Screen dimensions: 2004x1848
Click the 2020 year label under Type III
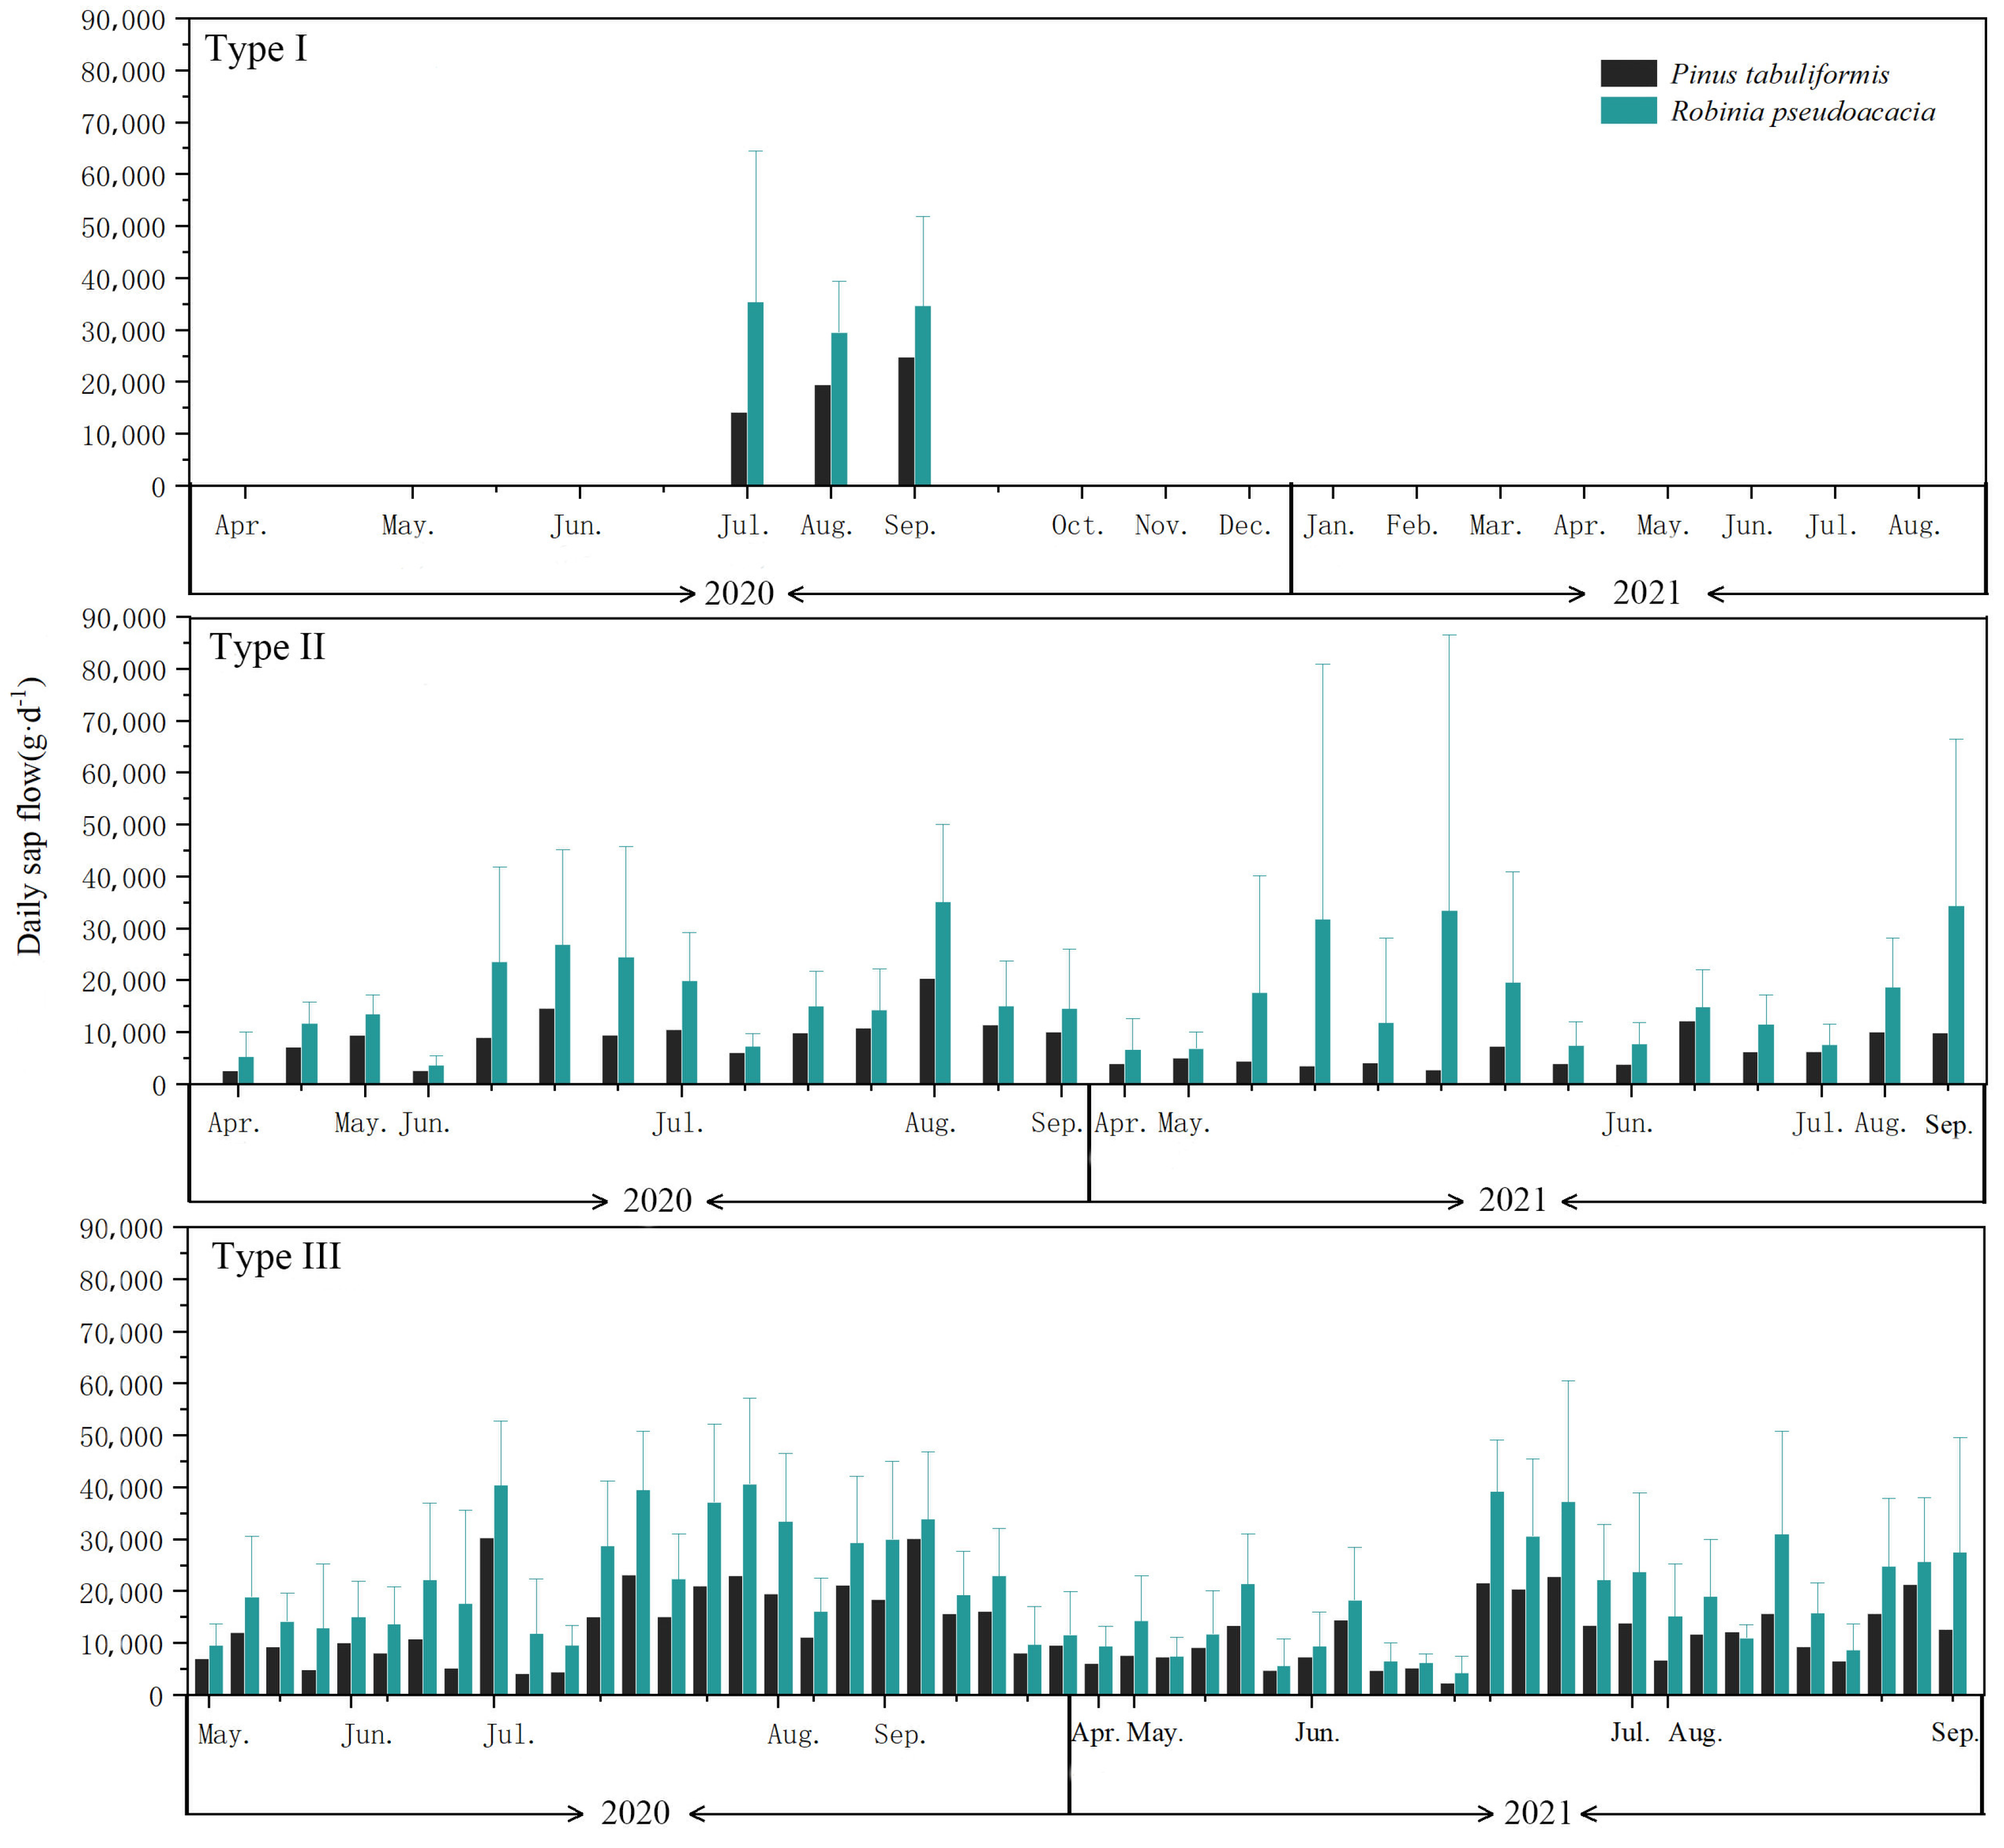coord(635,1812)
